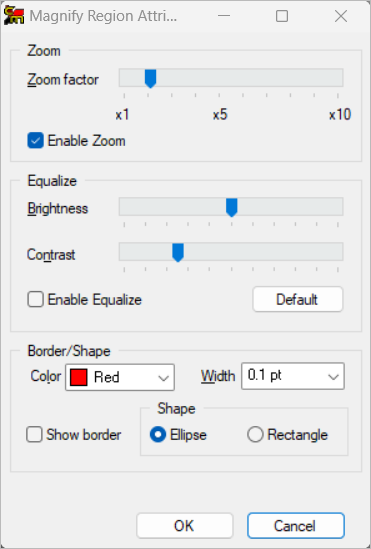Maximize the Magnify Region Attributes window
This screenshot has height=549, width=371.
coord(282,16)
